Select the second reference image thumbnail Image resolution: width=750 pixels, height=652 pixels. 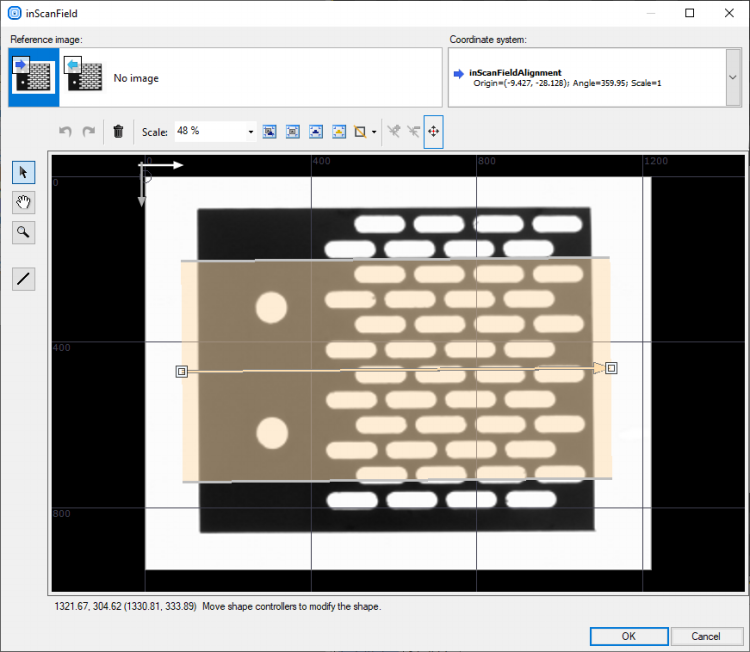click(84, 77)
